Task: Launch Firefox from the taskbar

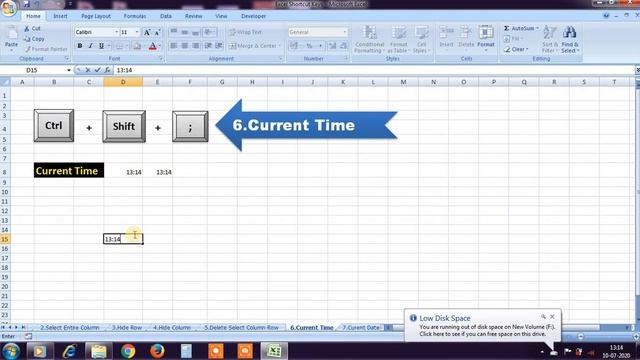Action: click(157, 351)
